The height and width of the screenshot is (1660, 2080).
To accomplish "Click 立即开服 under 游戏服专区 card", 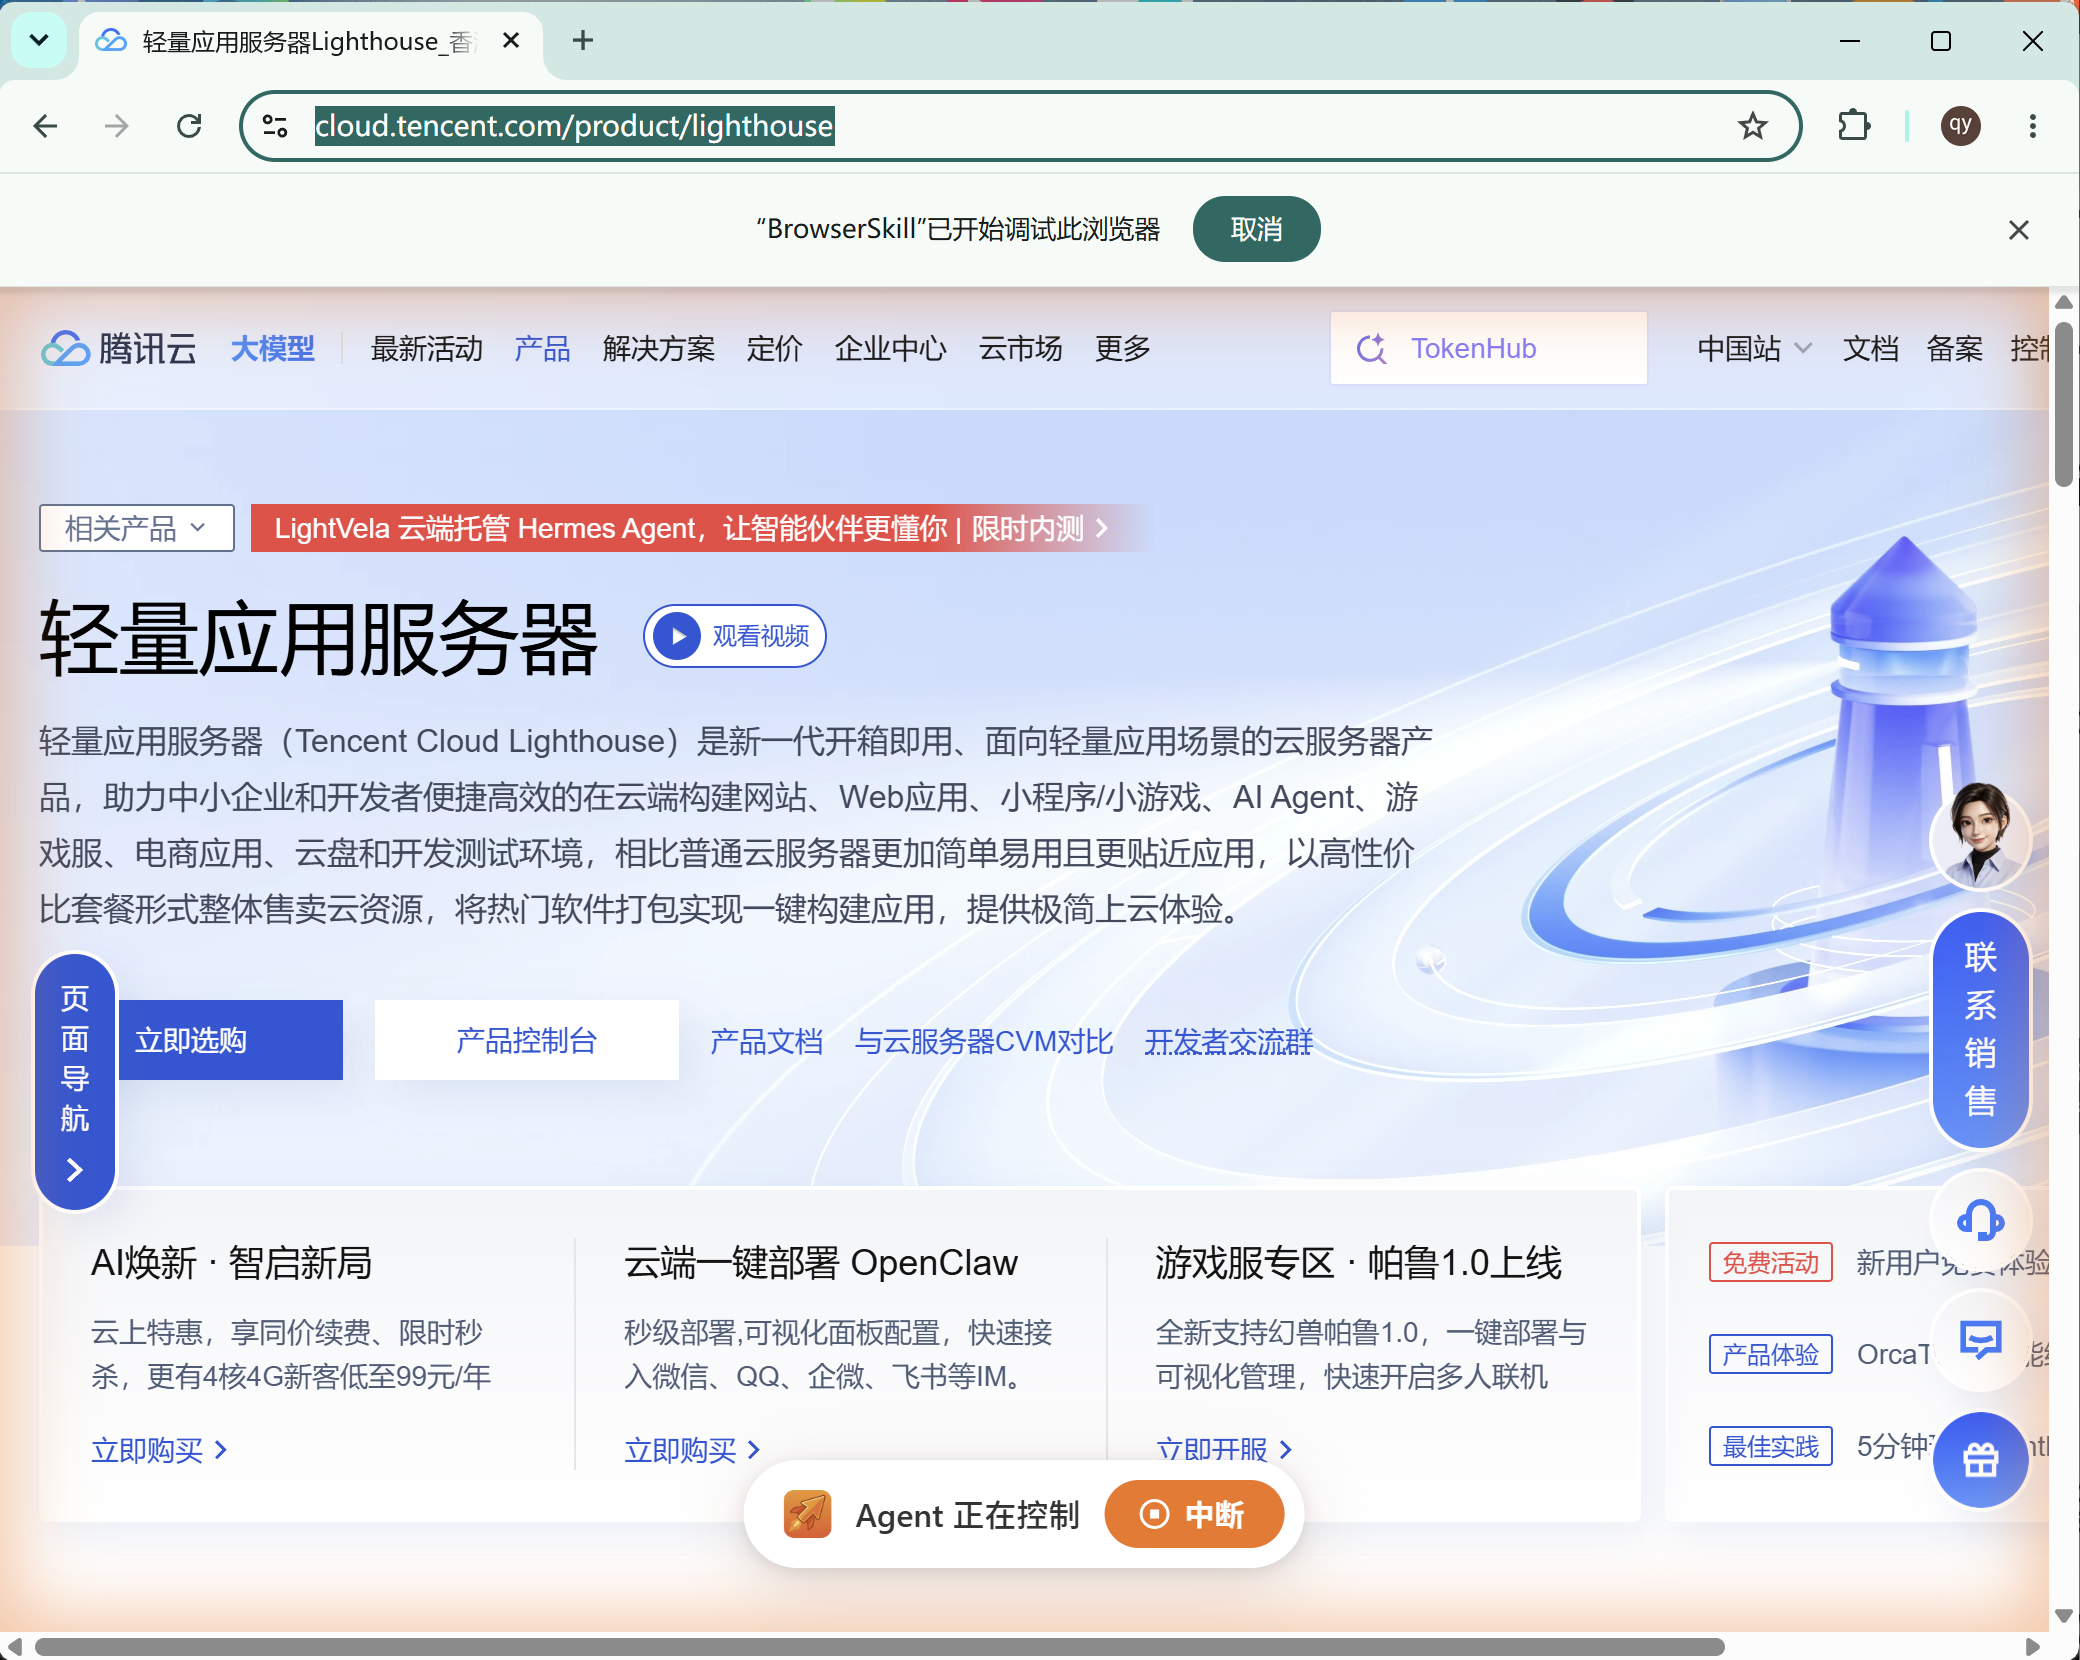I will [1225, 1449].
